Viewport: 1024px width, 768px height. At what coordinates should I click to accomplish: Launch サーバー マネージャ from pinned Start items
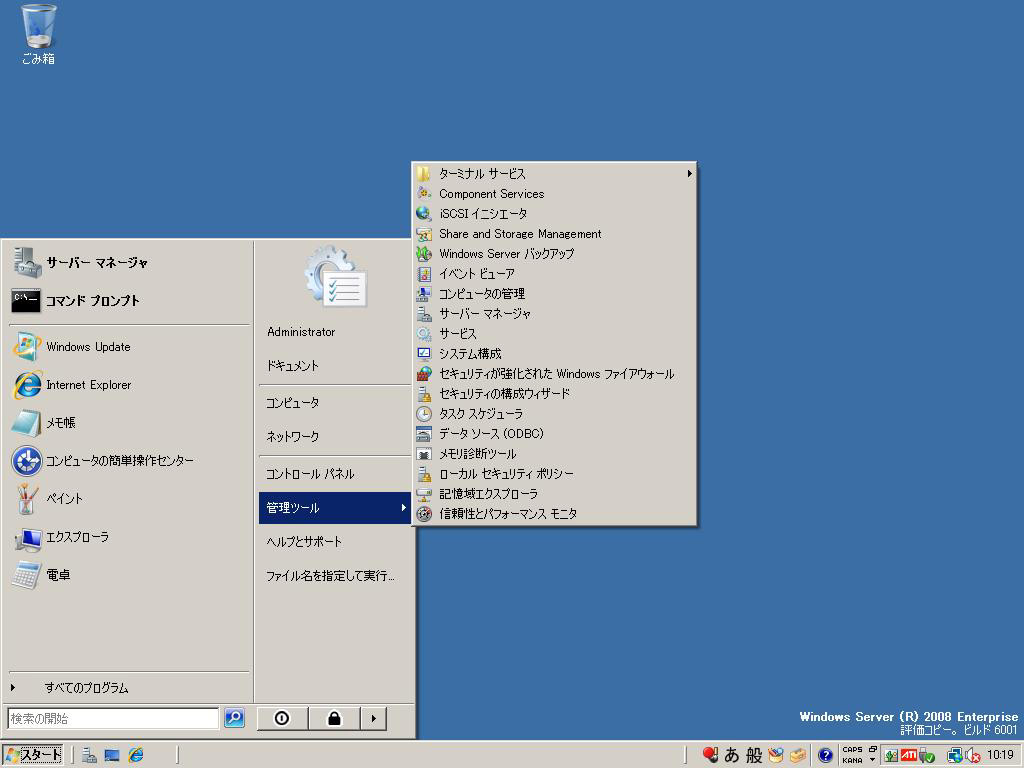click(96, 263)
